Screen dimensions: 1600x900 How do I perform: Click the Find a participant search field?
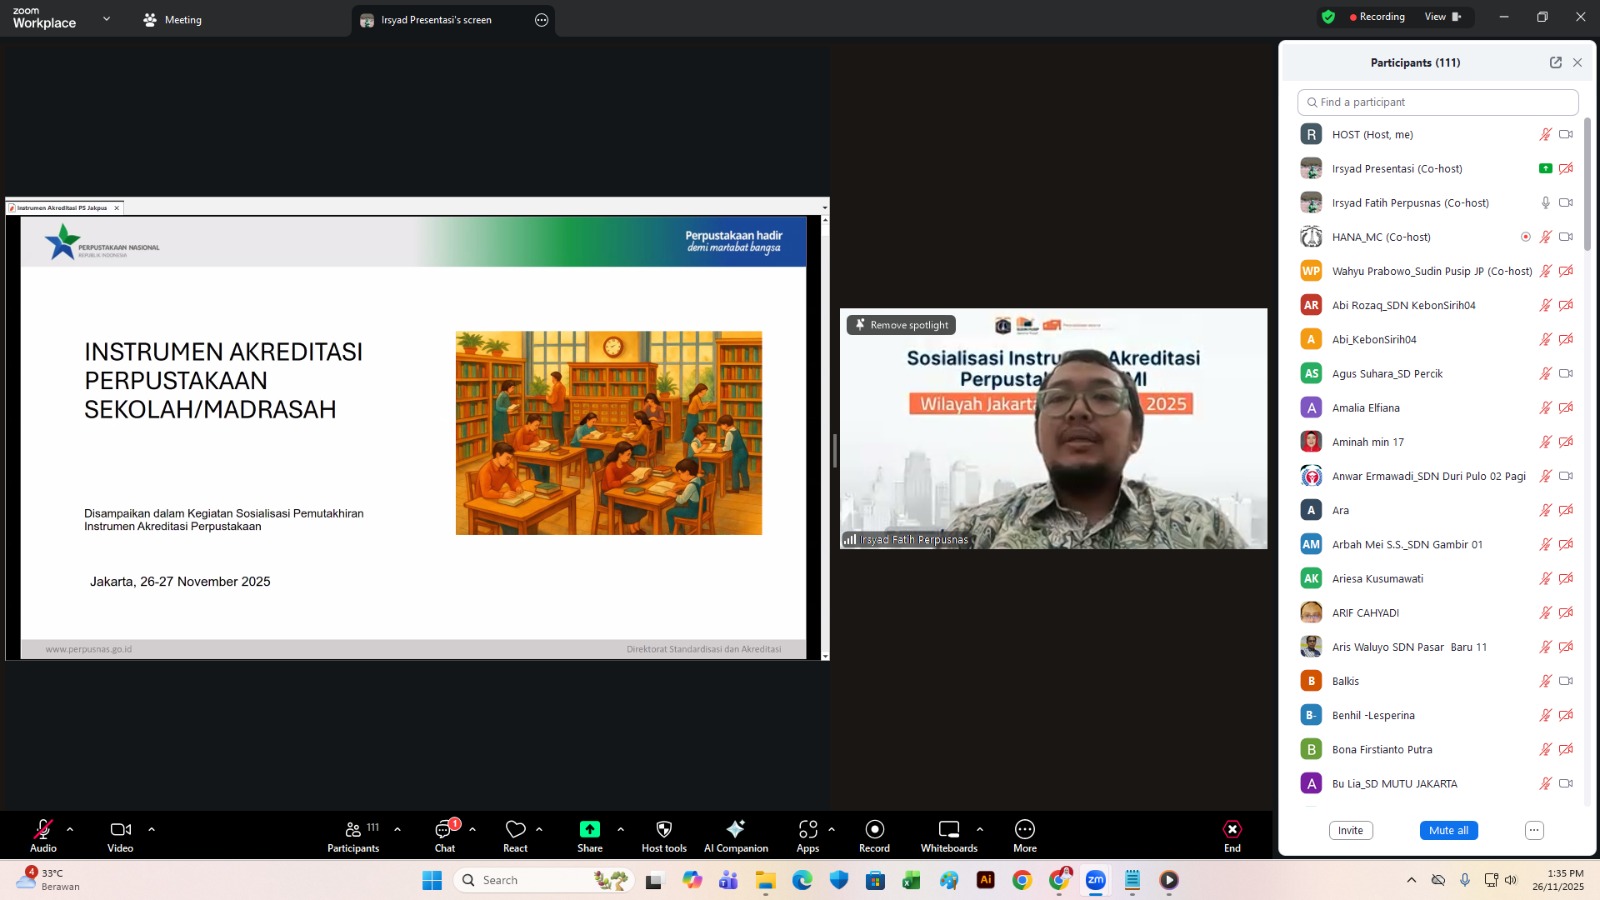pyautogui.click(x=1438, y=102)
